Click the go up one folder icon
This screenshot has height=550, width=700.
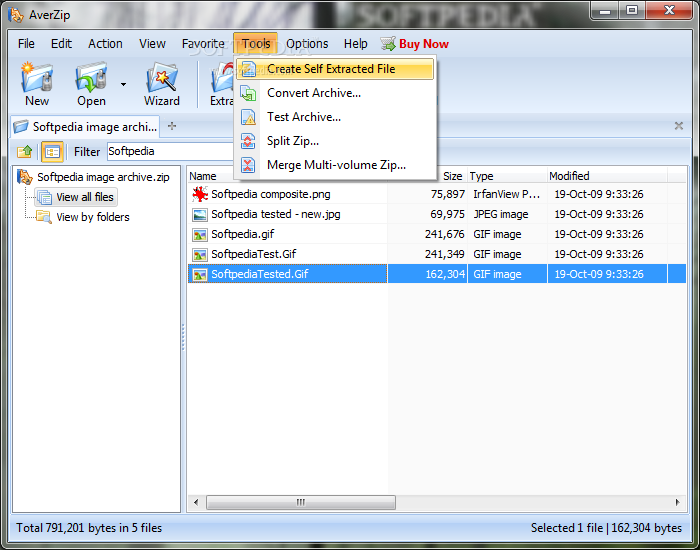coord(25,152)
